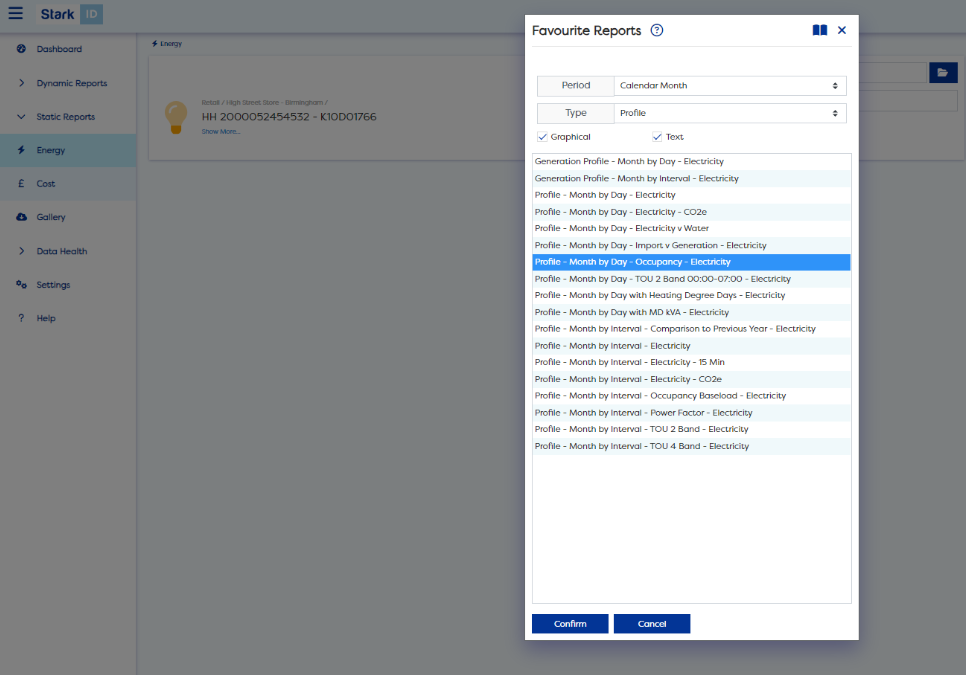Select Month by Interval - Power Factor
Screen dimensions: 966x675
691,413
